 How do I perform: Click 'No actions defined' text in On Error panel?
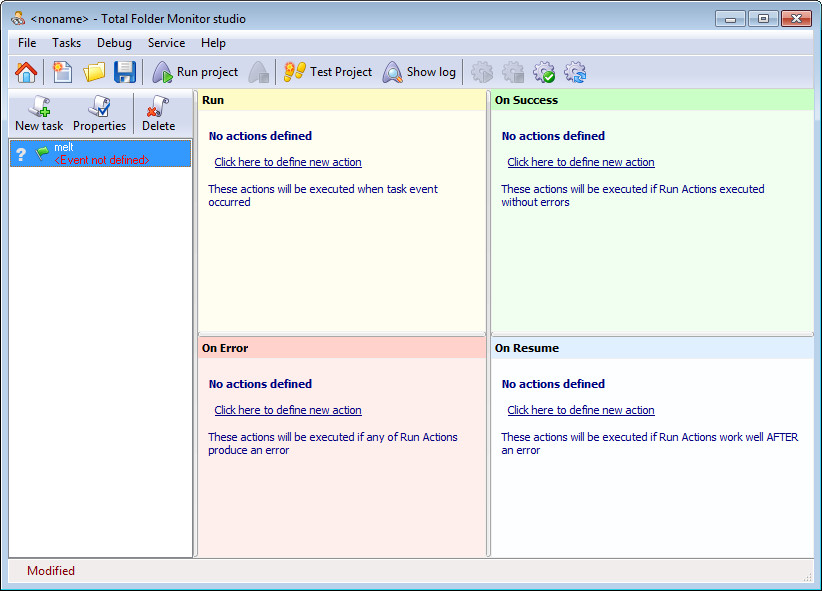(260, 384)
